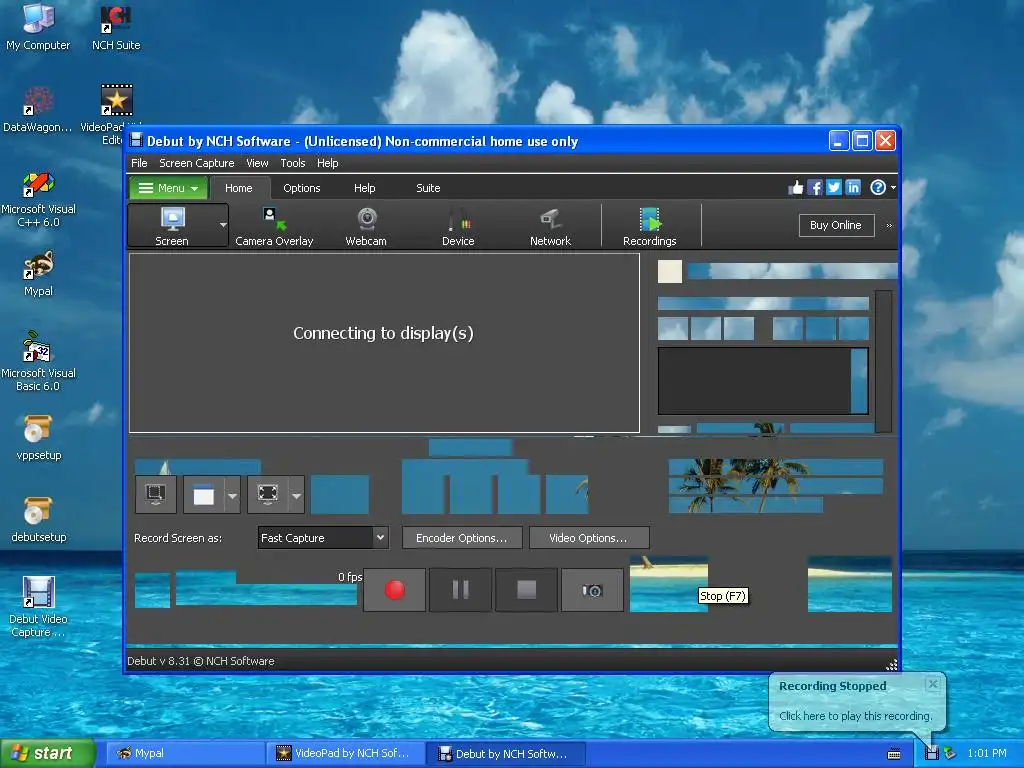Click the thumbs-up like icon
The image size is (1024, 768).
795,188
